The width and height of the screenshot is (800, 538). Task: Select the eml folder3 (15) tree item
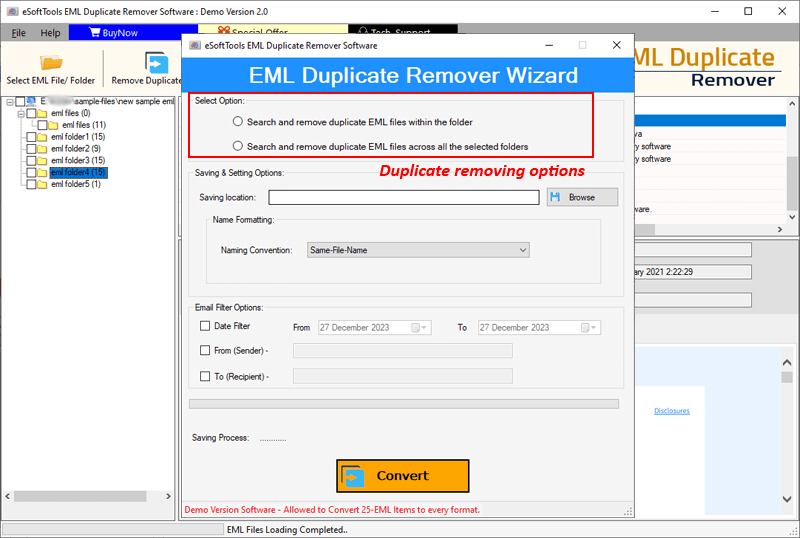coord(78,160)
